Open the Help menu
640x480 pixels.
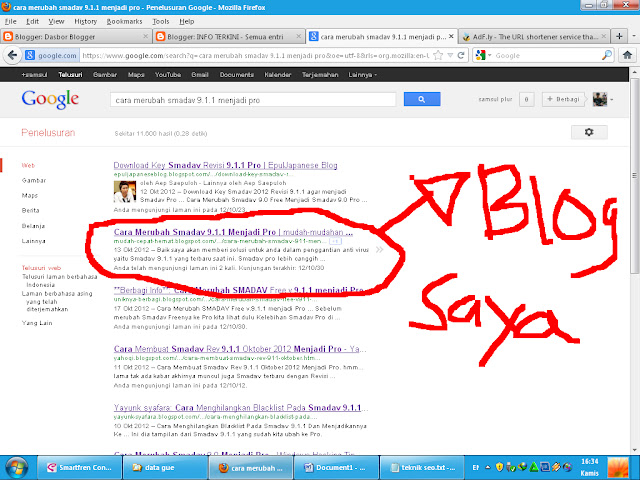pos(187,21)
